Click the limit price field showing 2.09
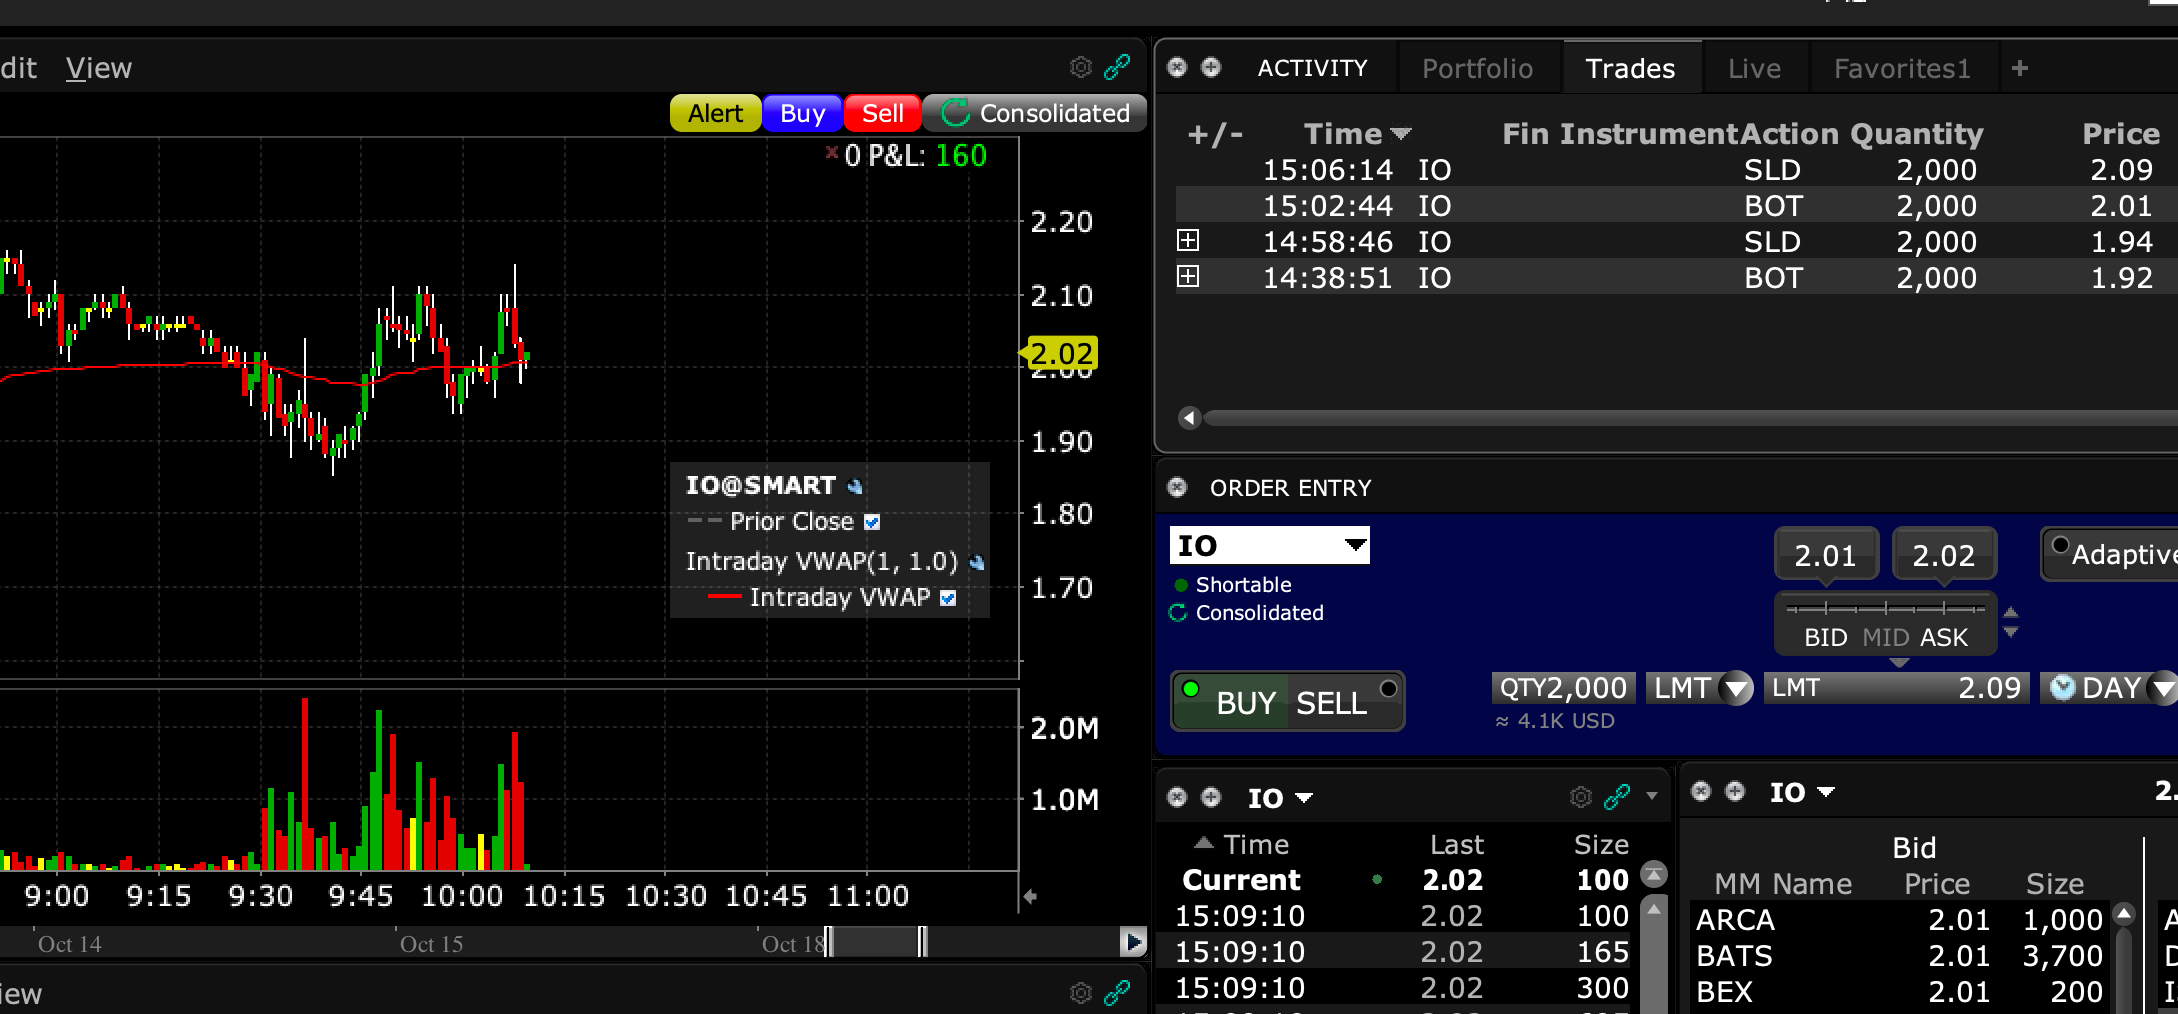This screenshot has width=2178, height=1014. click(1895, 688)
